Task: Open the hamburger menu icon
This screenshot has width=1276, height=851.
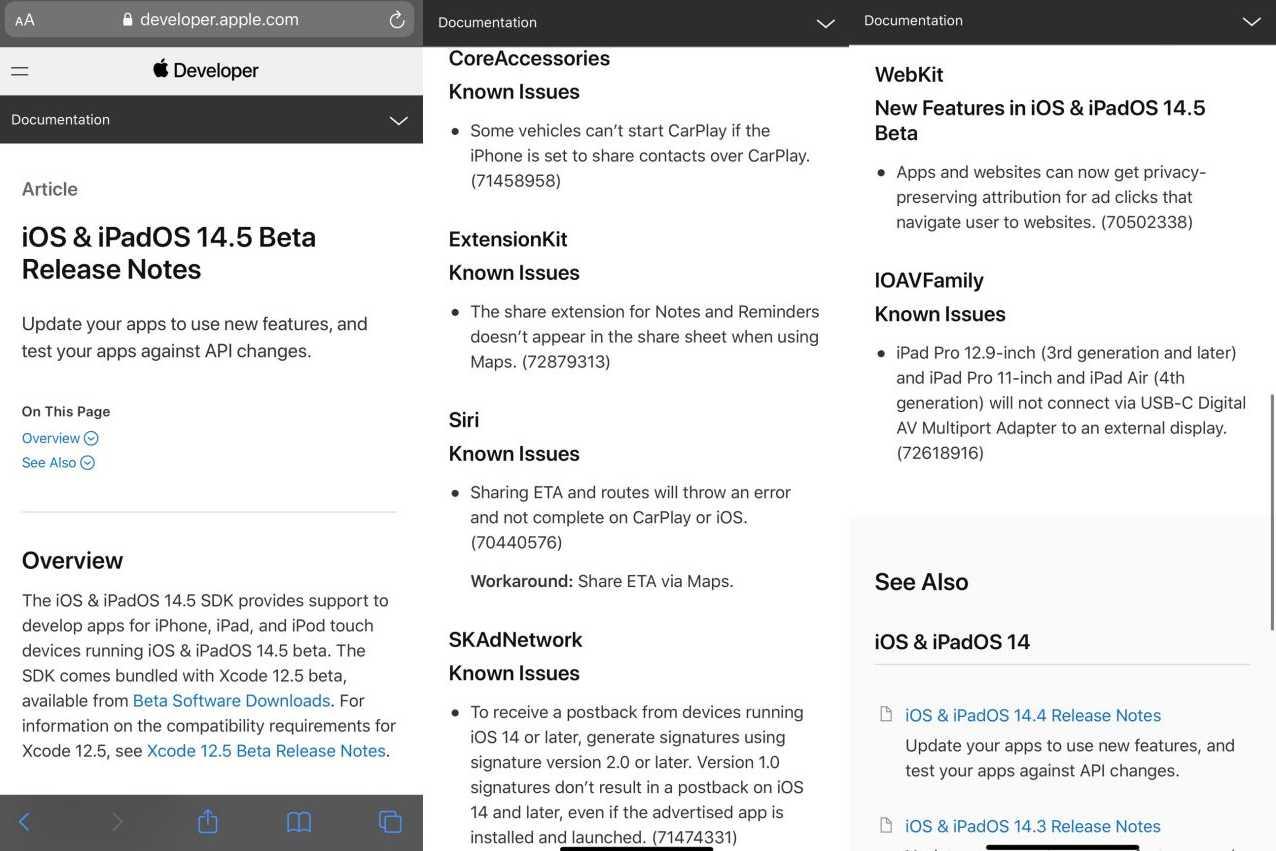Action: click(x=20, y=71)
